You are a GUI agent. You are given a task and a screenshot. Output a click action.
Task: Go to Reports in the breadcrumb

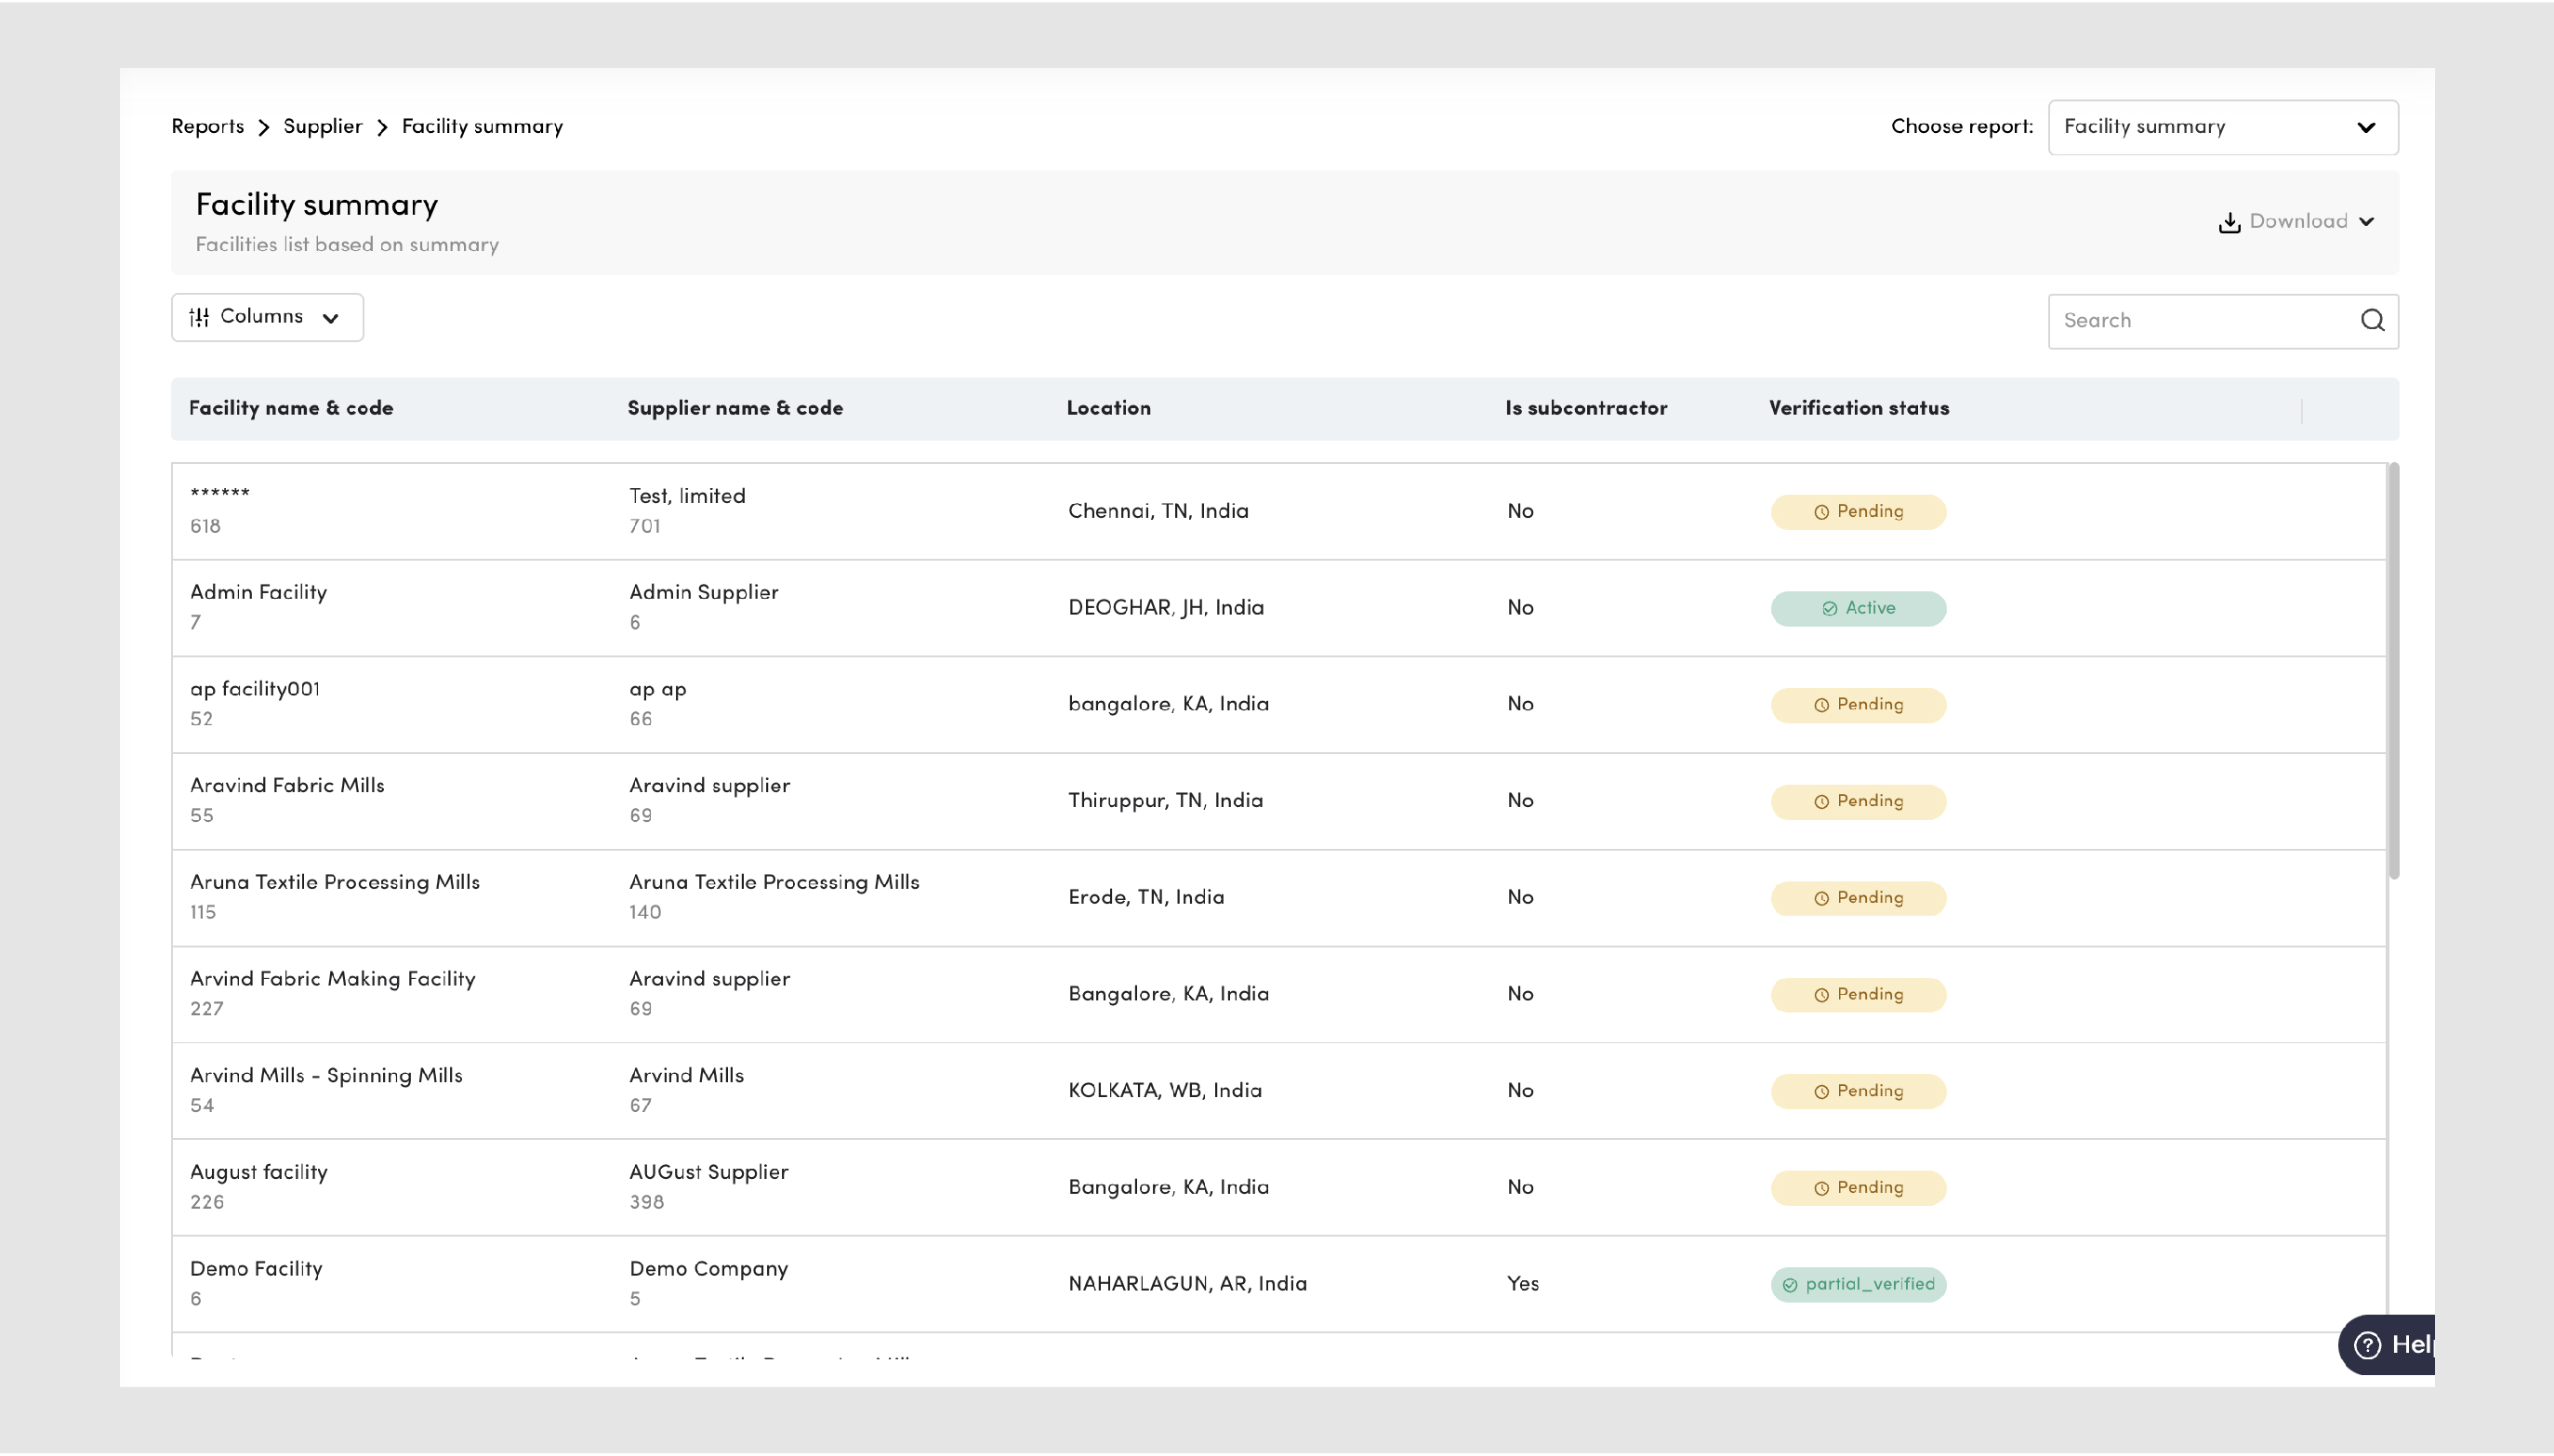click(207, 127)
